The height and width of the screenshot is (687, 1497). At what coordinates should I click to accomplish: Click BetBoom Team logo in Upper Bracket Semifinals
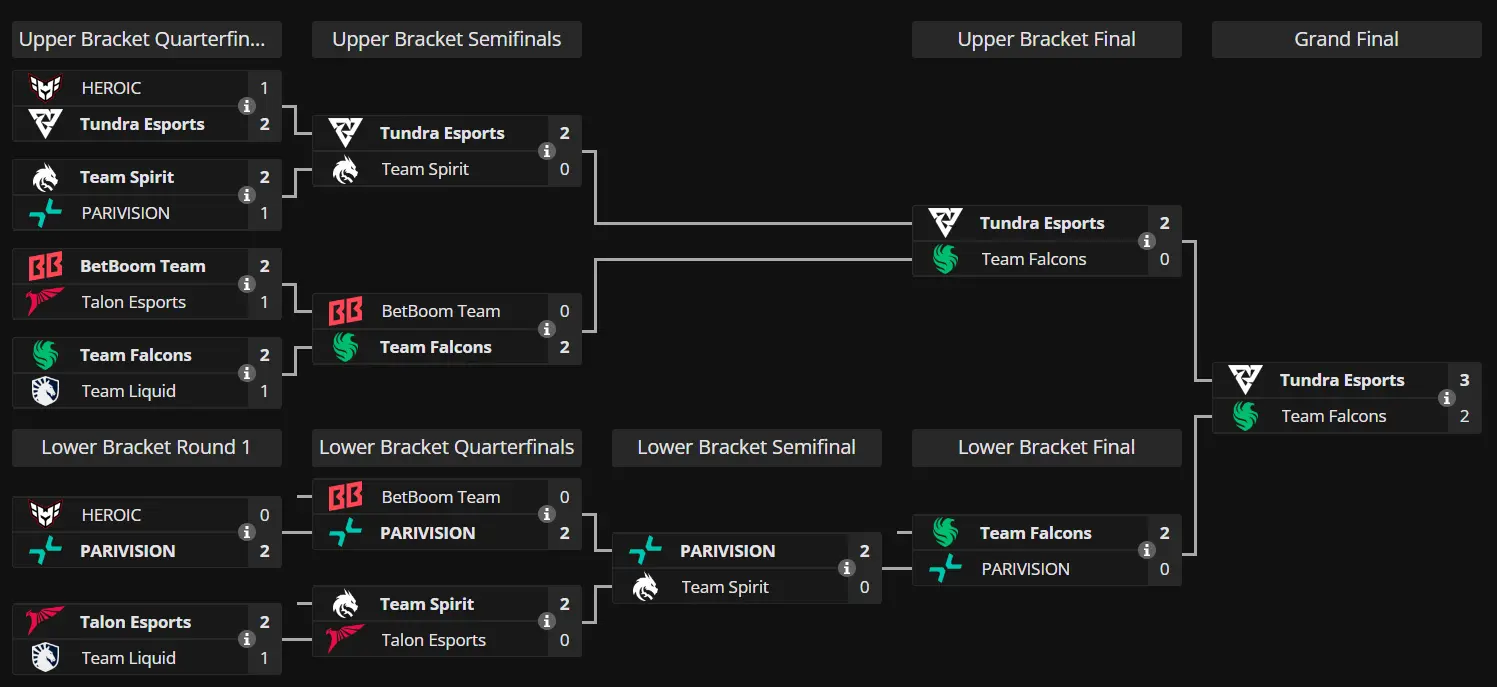coord(345,311)
